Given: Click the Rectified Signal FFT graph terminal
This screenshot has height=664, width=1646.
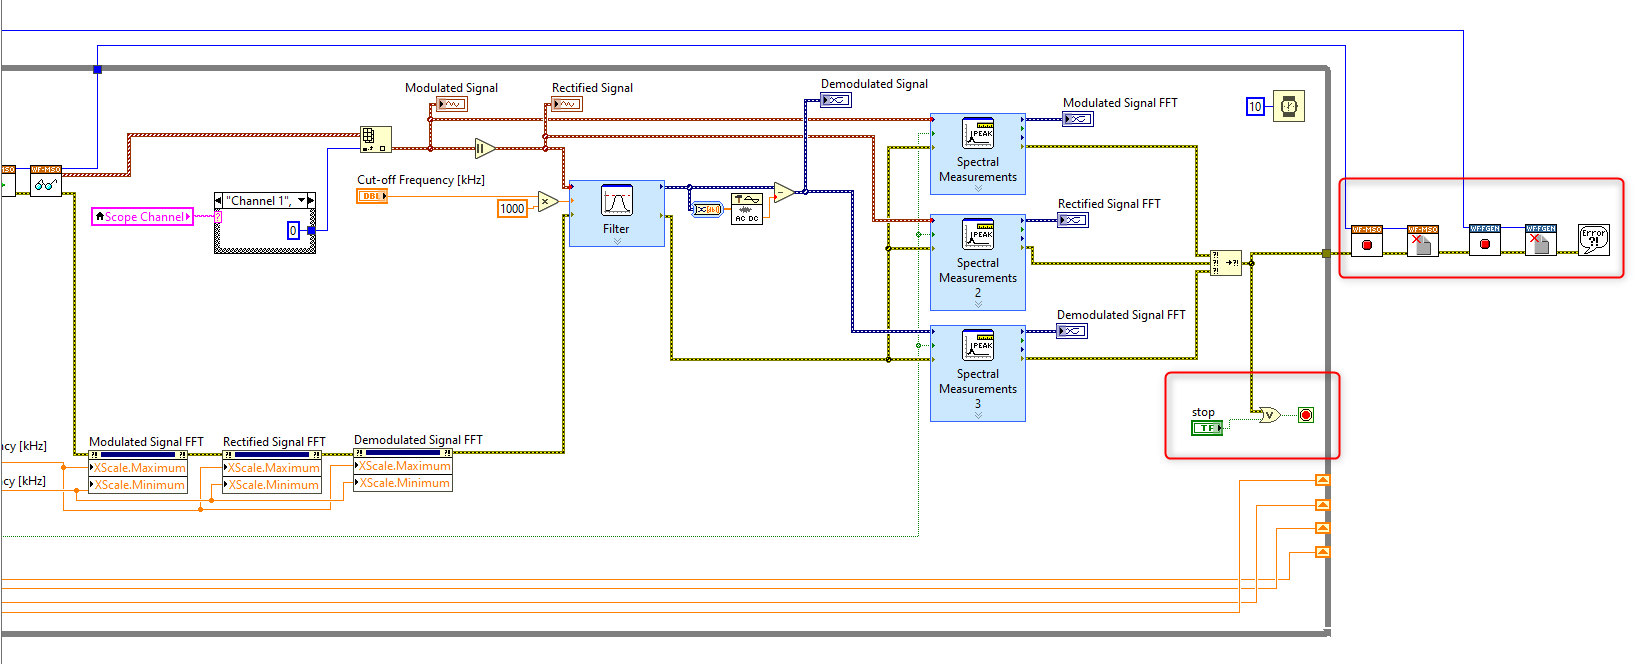Looking at the screenshot, I should (1073, 220).
